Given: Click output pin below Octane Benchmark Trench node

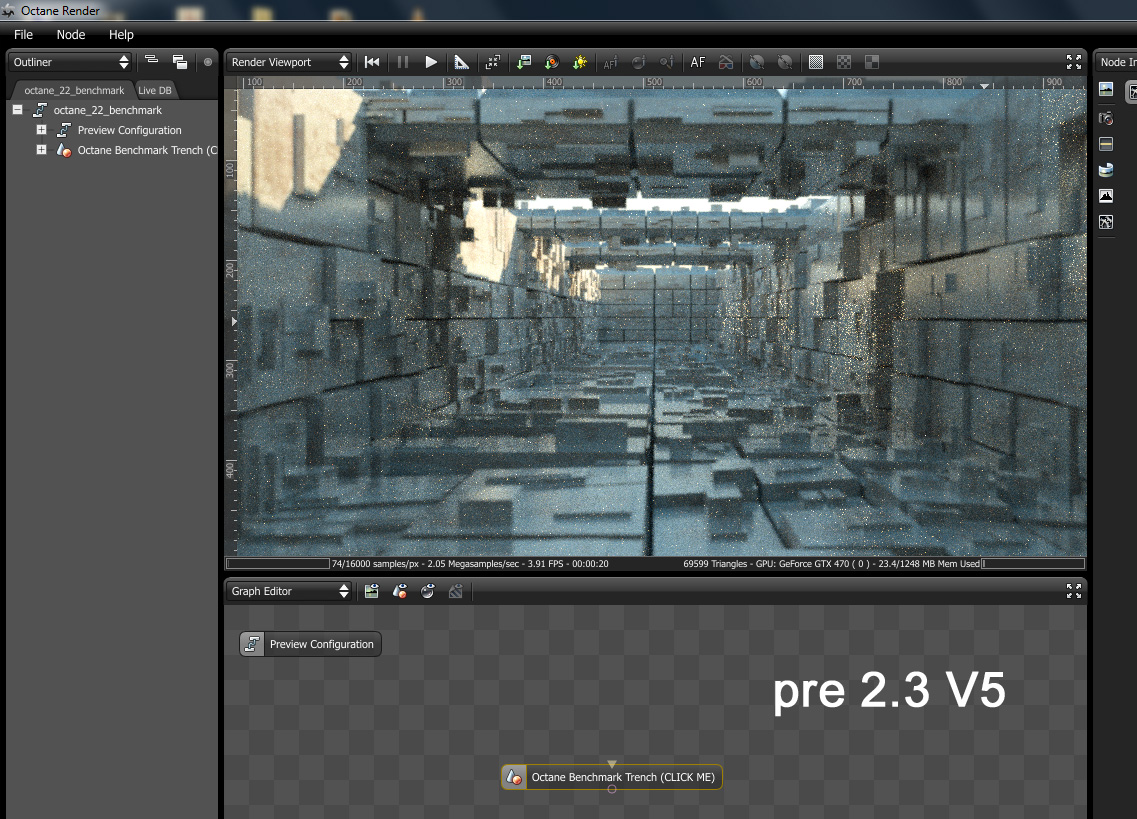Looking at the screenshot, I should pos(612,789).
